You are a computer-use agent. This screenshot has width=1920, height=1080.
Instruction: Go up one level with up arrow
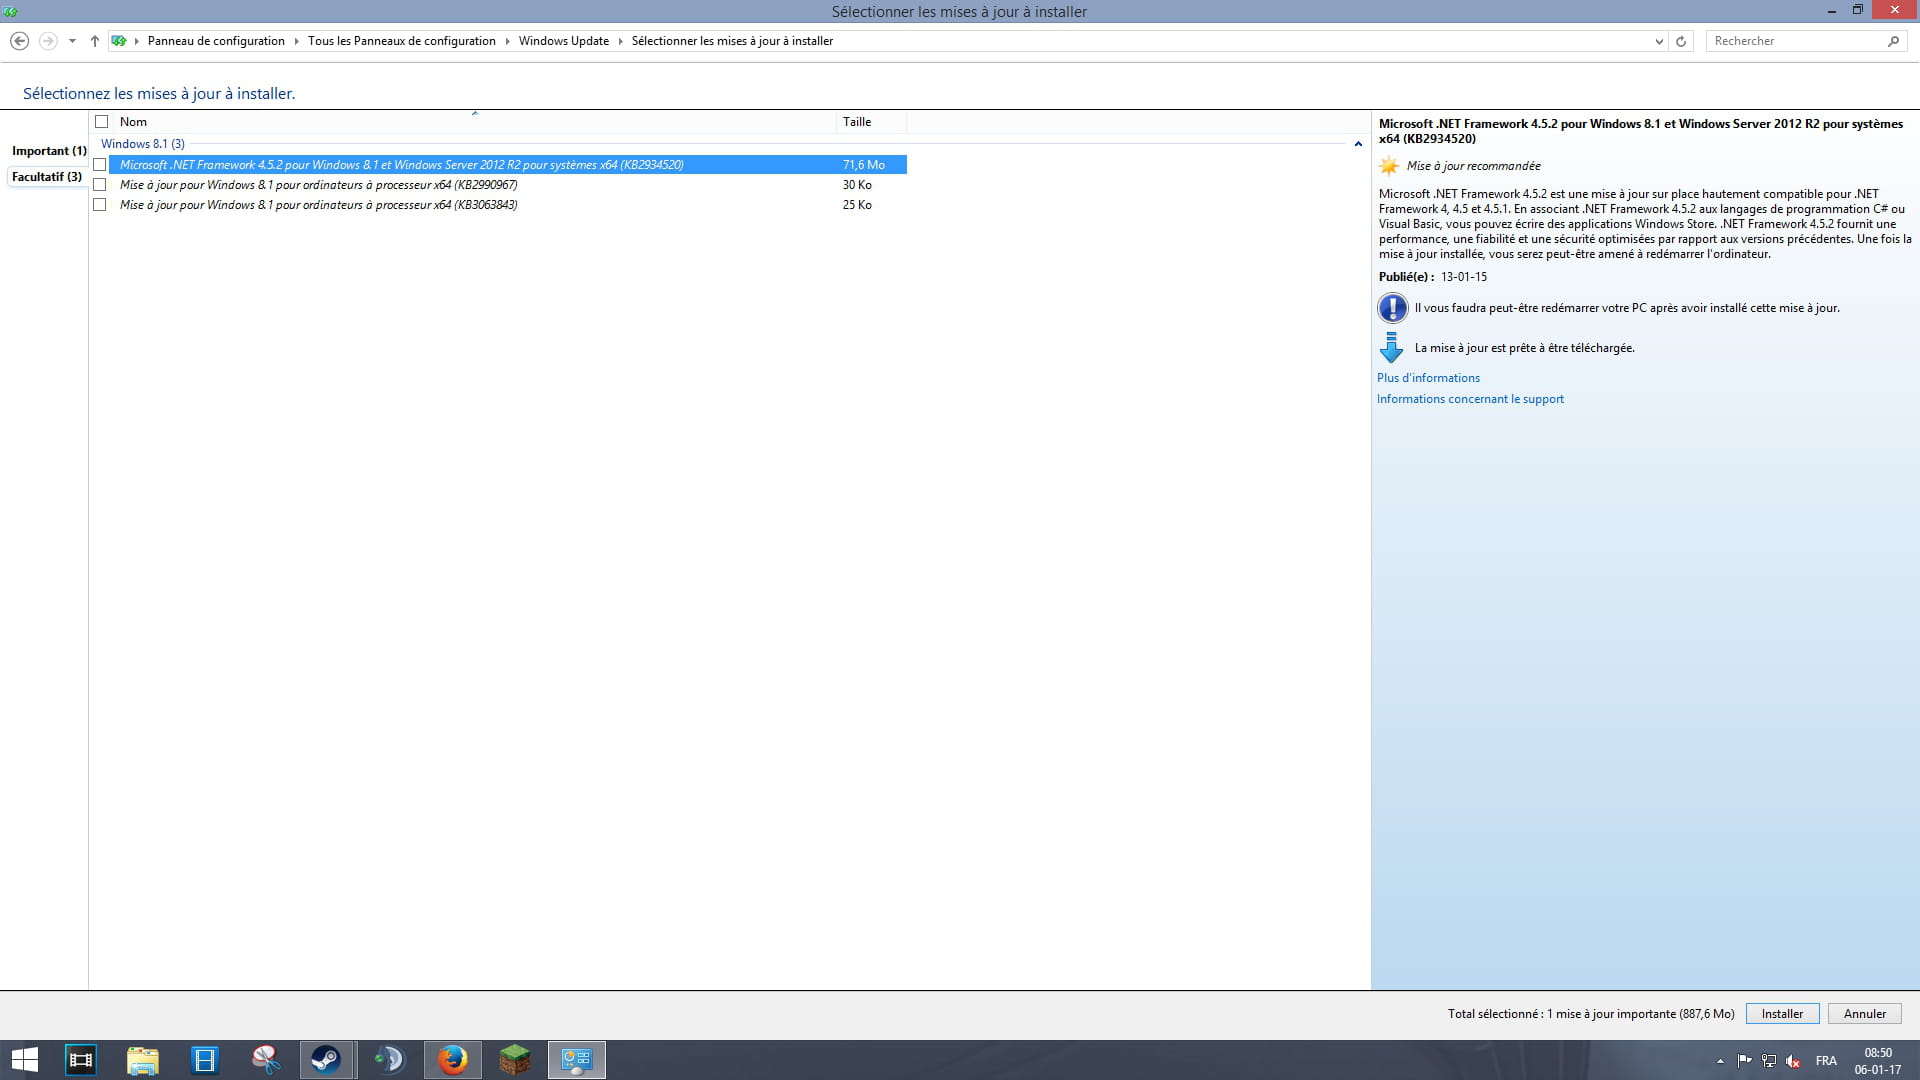[95, 41]
